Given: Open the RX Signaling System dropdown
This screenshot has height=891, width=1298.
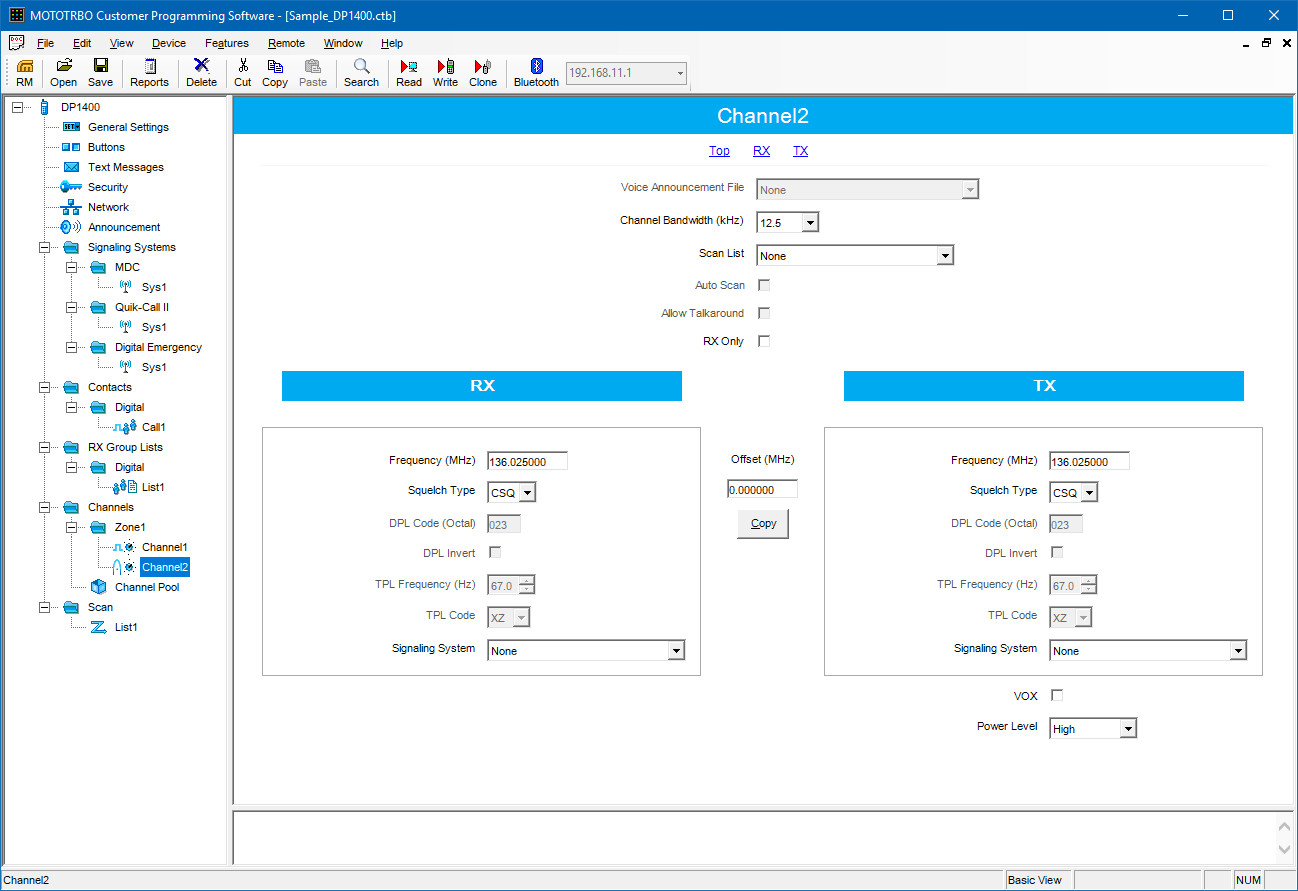Looking at the screenshot, I should (x=676, y=651).
